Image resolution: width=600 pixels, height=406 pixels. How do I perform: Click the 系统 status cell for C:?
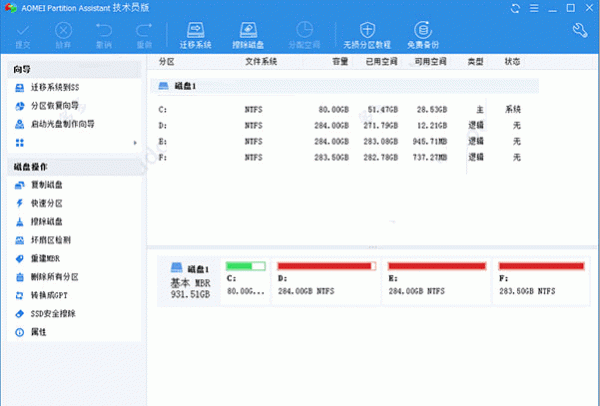point(513,110)
